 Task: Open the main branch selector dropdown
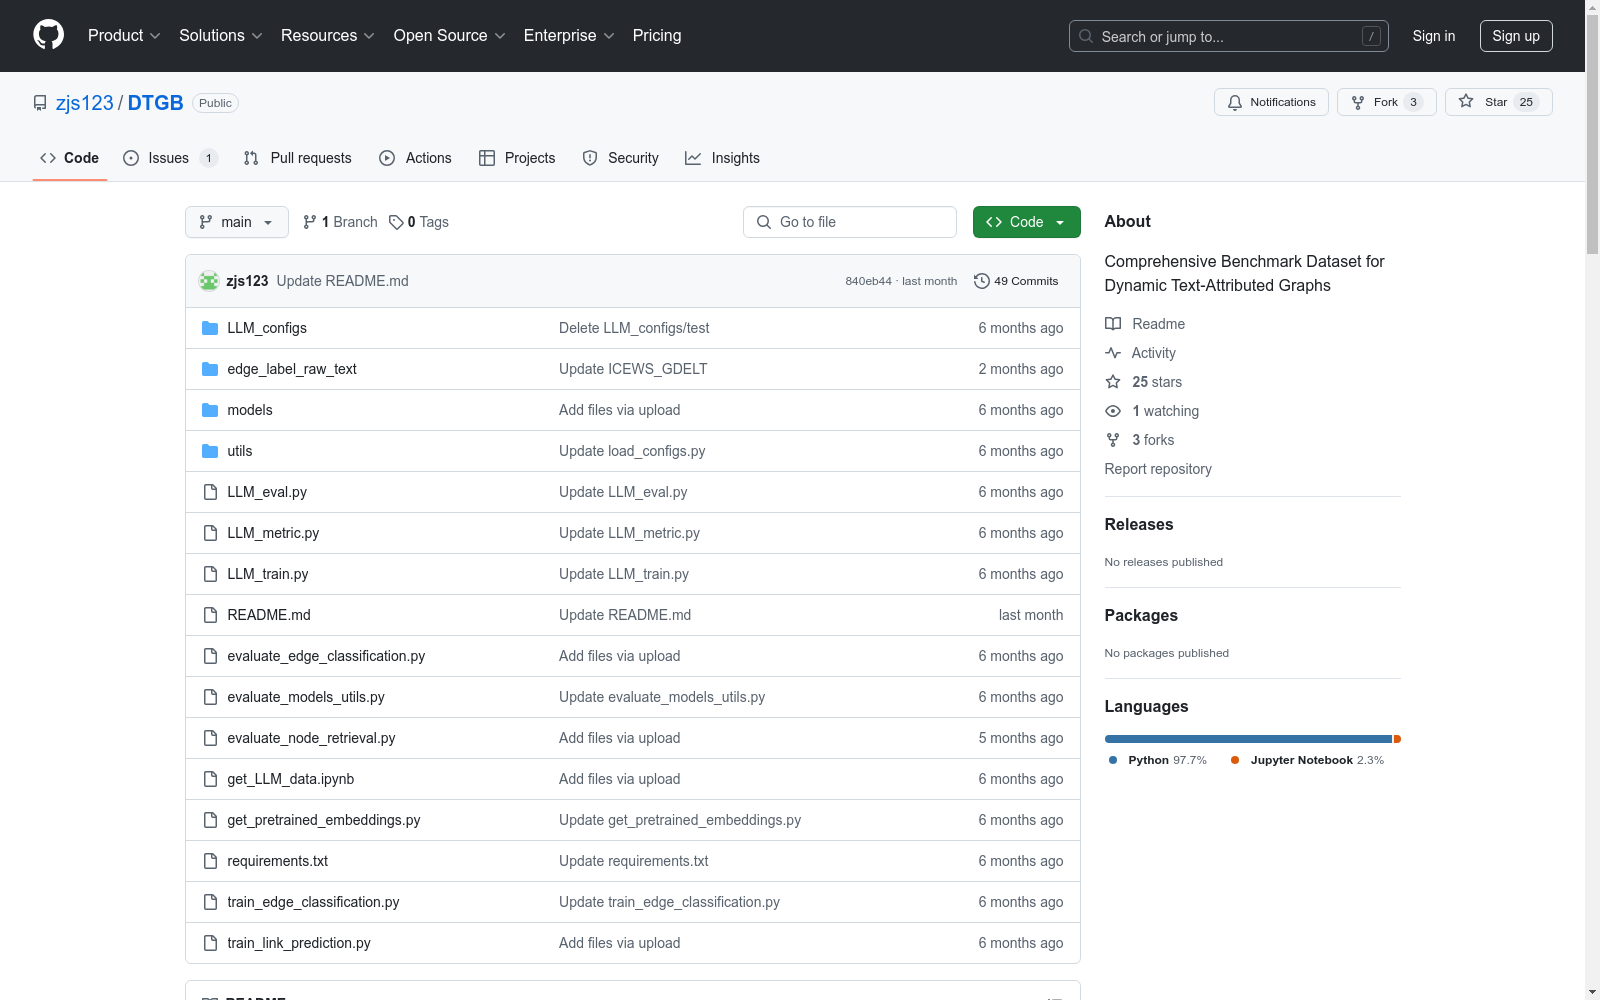[237, 222]
